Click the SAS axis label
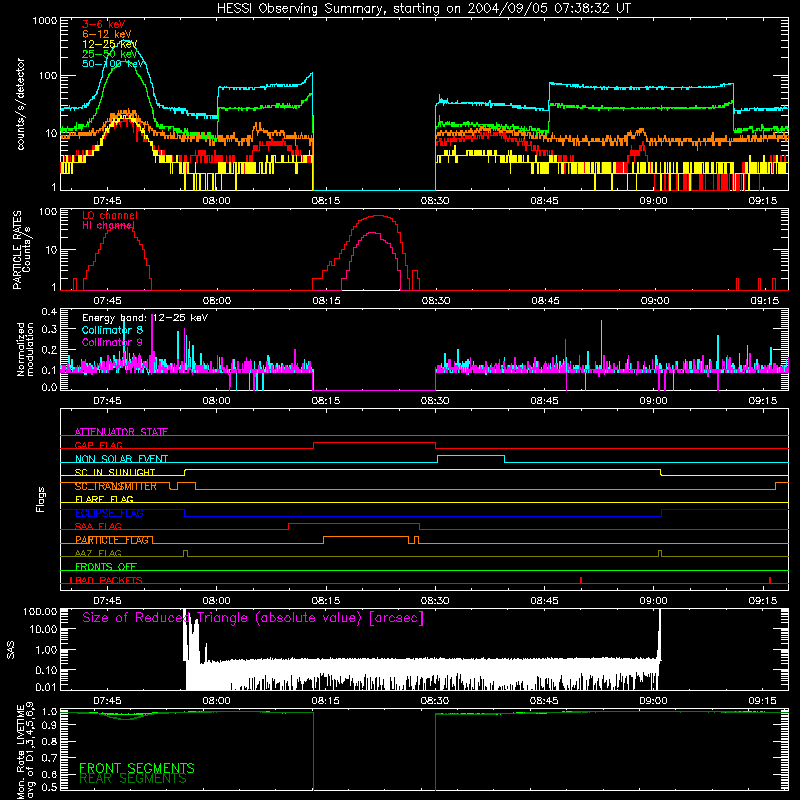Screen dimensions: 800x800 pos(11,649)
